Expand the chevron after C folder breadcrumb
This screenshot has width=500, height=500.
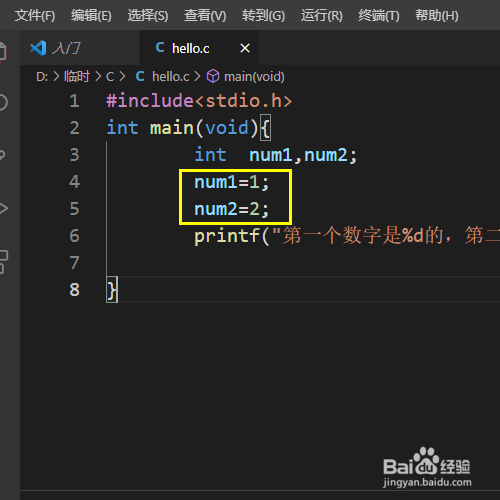tap(122, 77)
